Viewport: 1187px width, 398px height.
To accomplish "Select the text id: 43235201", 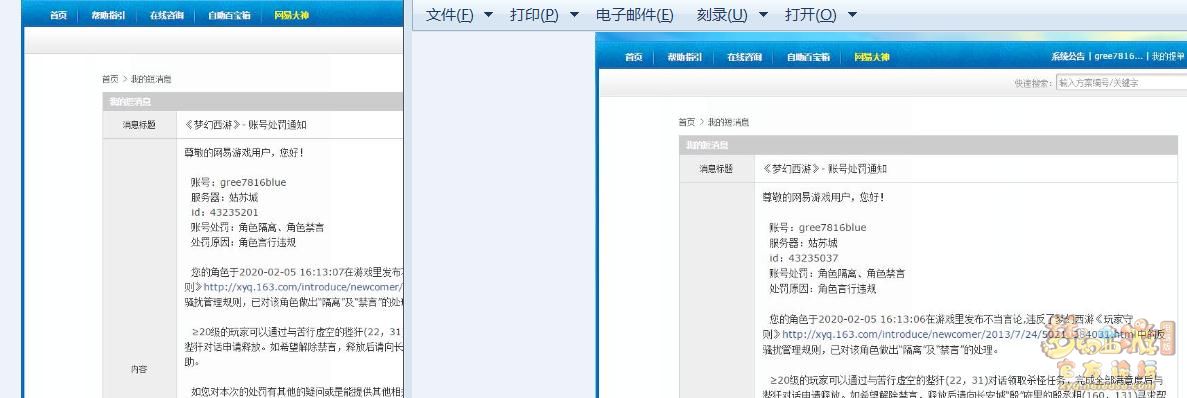I will [225, 213].
